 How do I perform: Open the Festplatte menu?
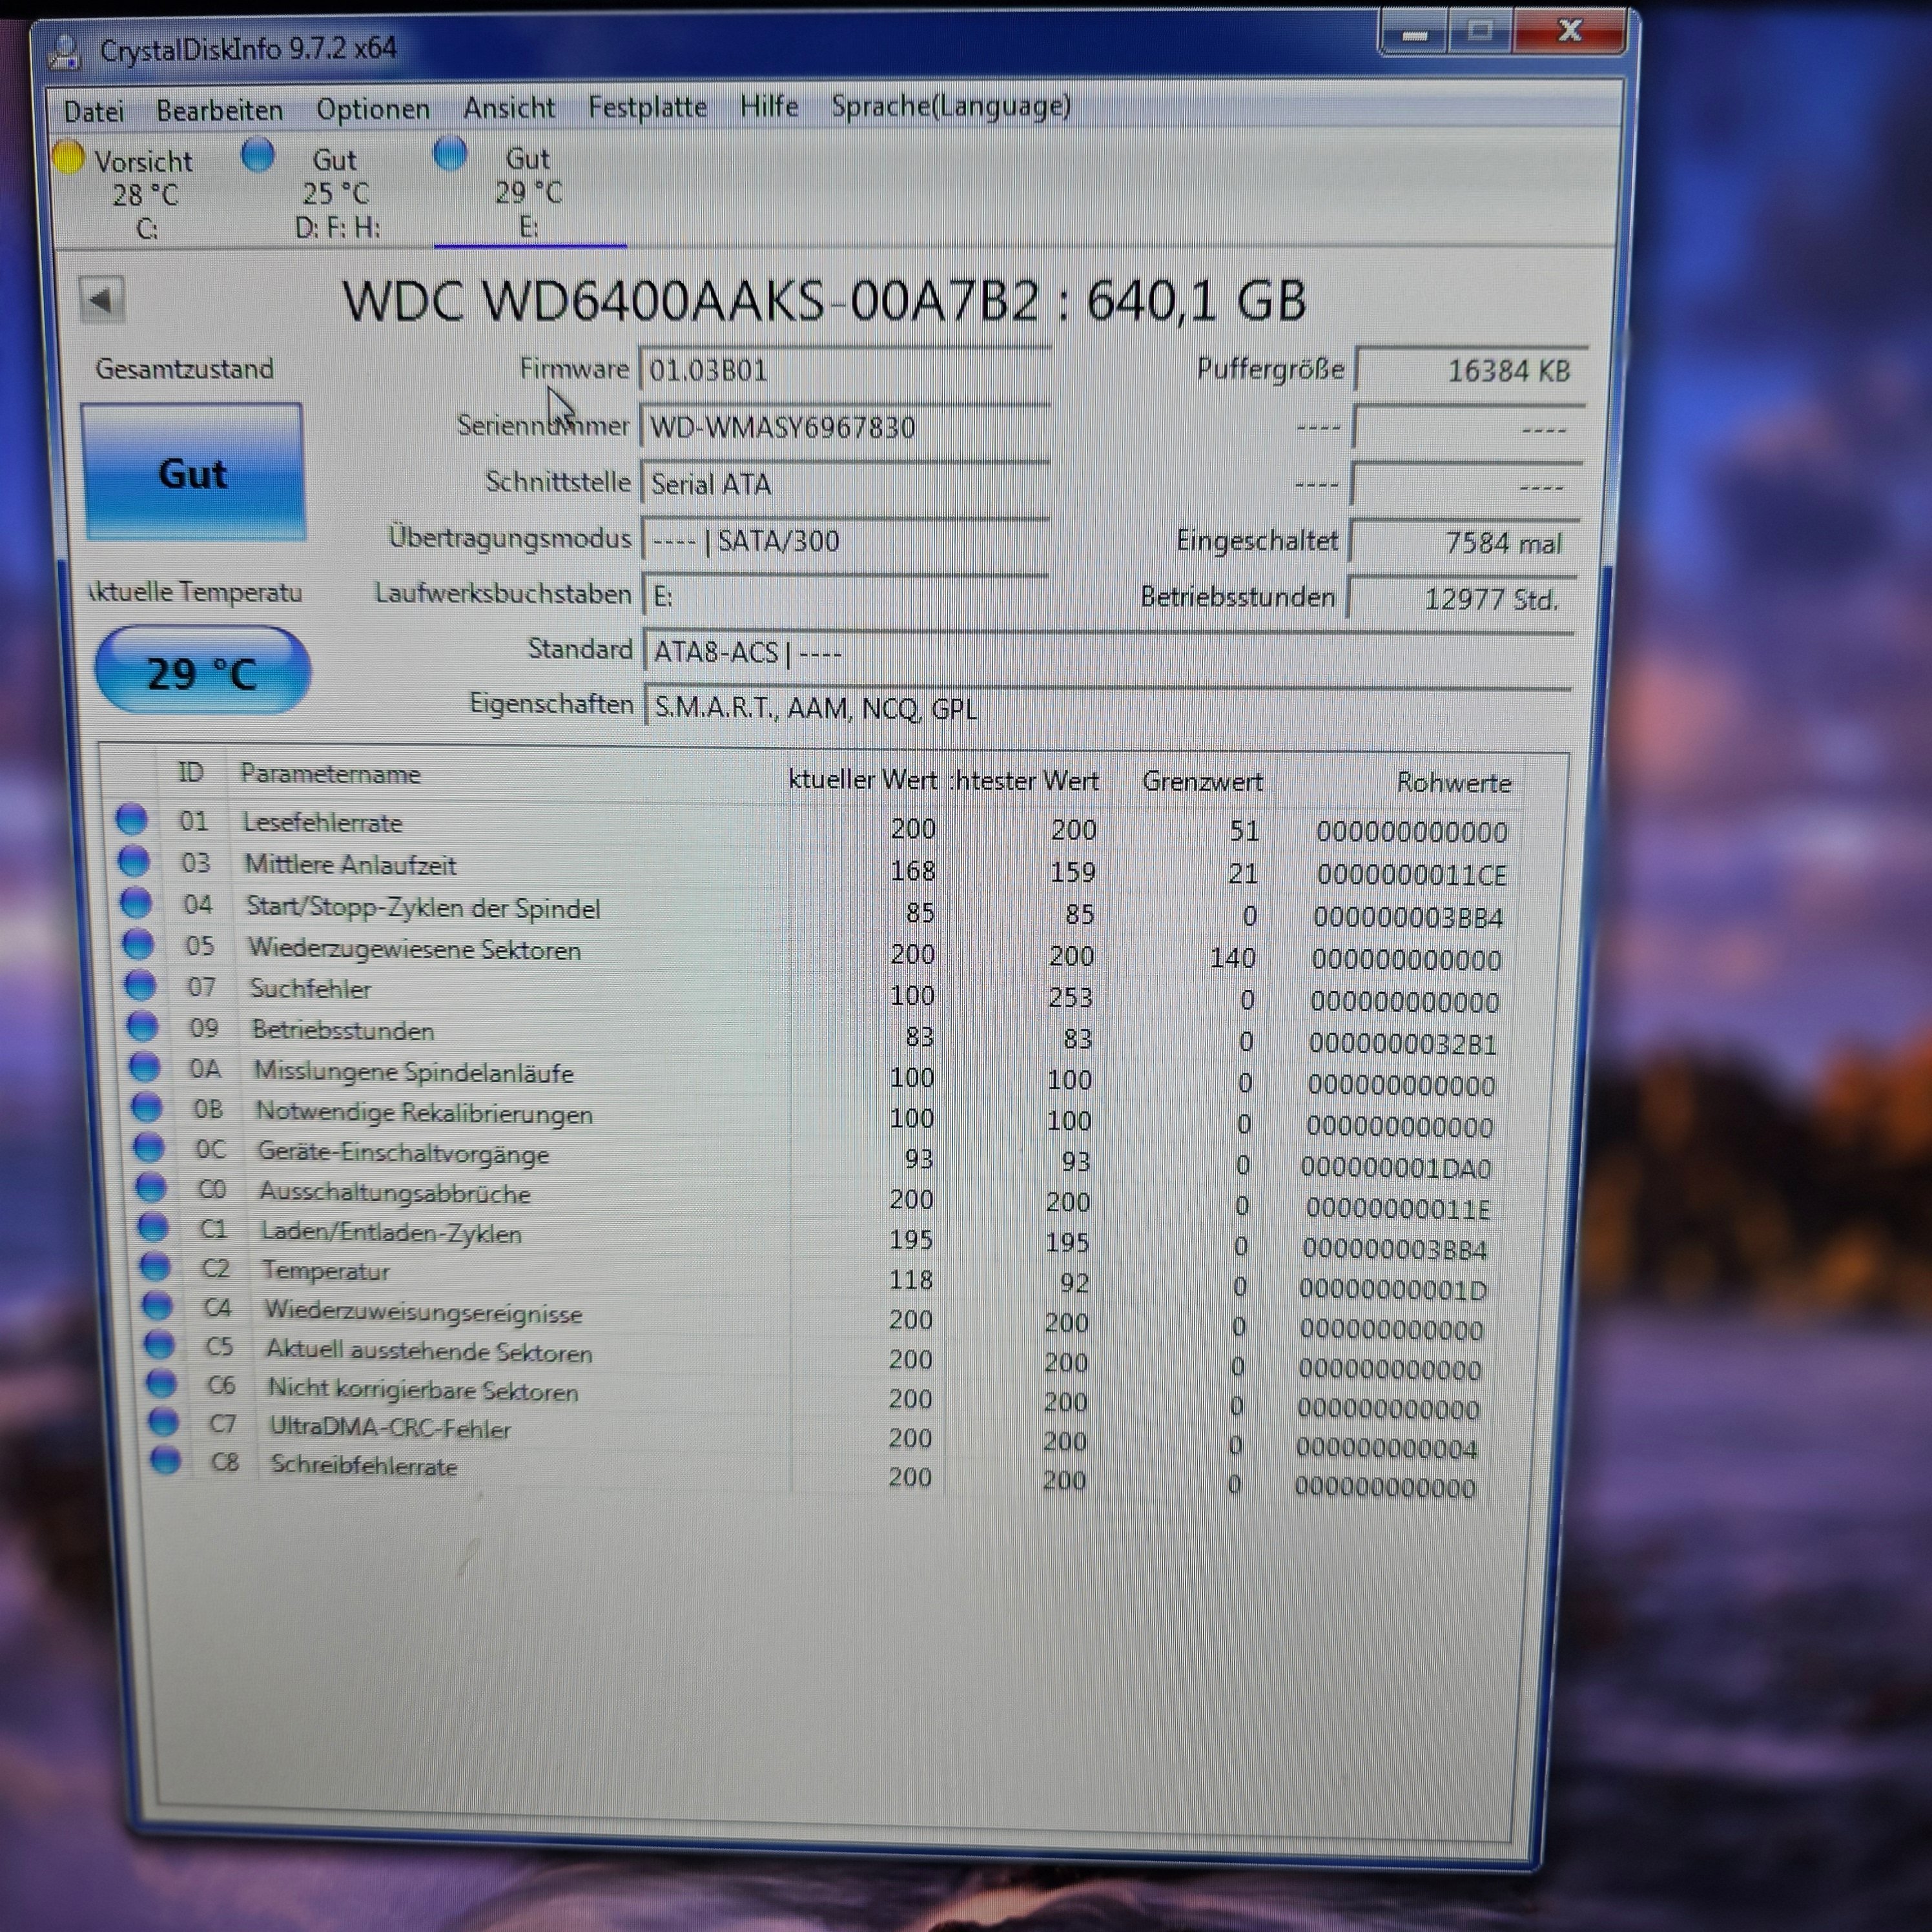pos(647,107)
